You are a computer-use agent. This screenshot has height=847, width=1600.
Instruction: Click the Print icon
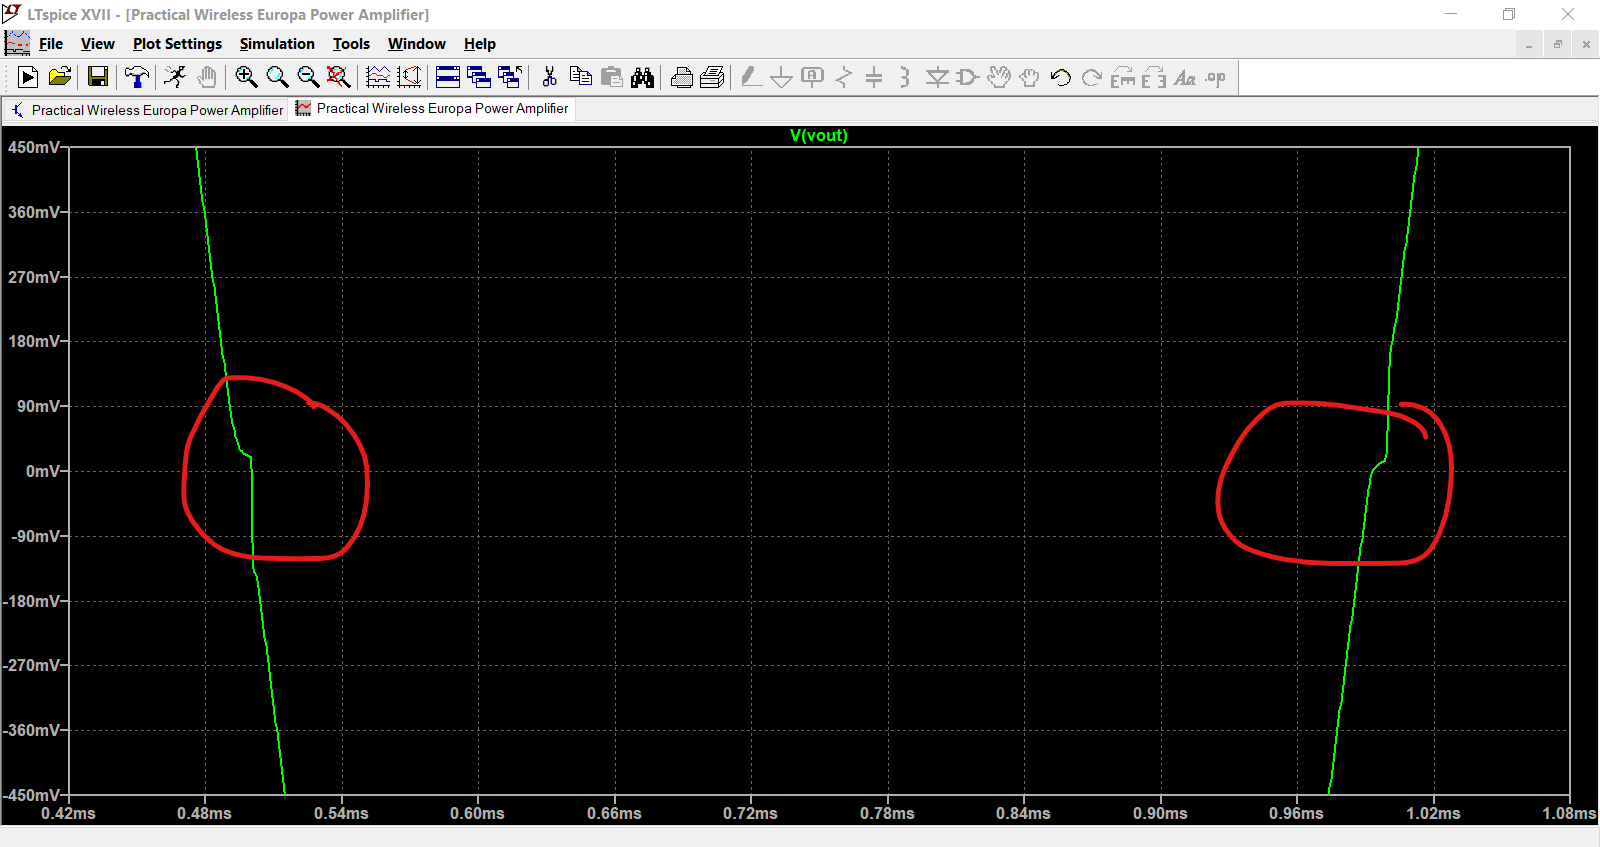click(x=713, y=77)
